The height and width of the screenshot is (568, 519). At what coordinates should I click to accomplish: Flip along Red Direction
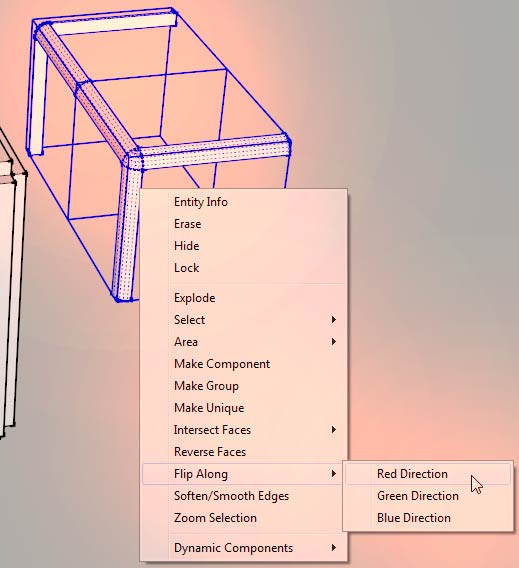[x=428, y=474]
